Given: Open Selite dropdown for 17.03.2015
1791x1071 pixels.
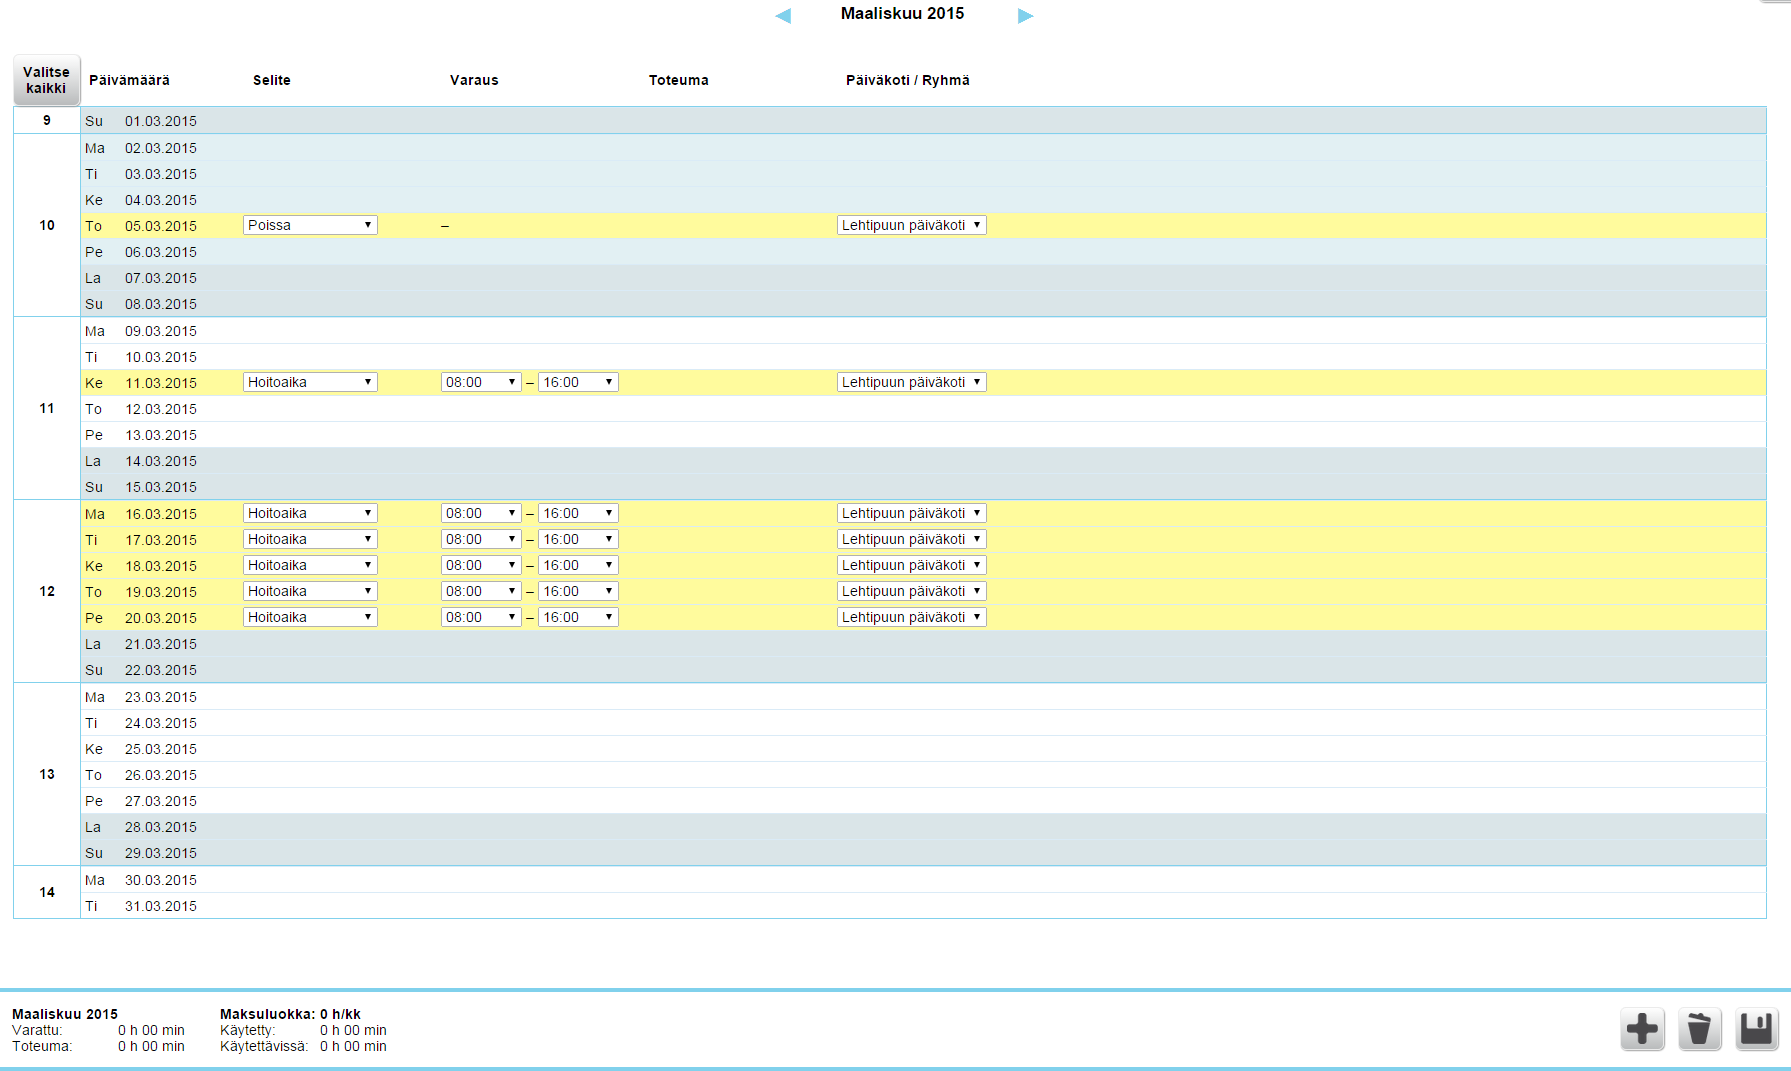Looking at the screenshot, I should pos(310,539).
